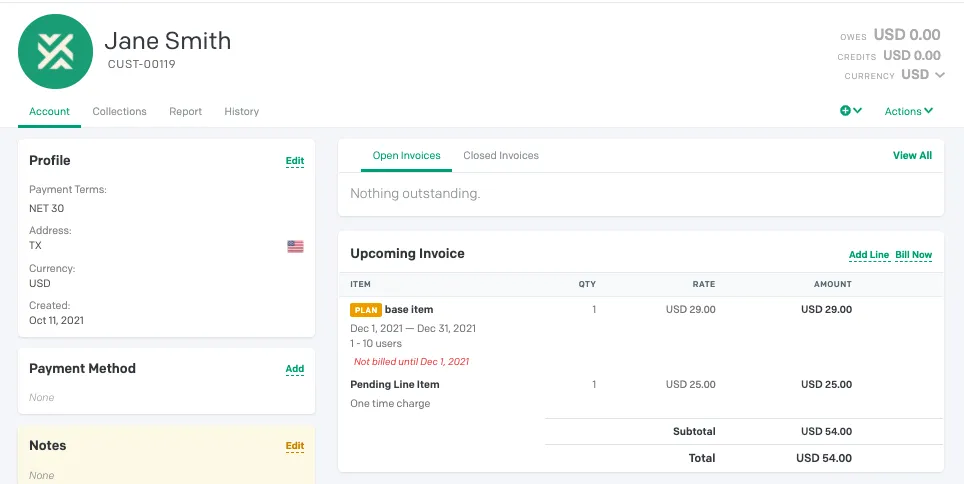Click the US flag icon beside address
This screenshot has width=964, height=484.
[x=295, y=247]
